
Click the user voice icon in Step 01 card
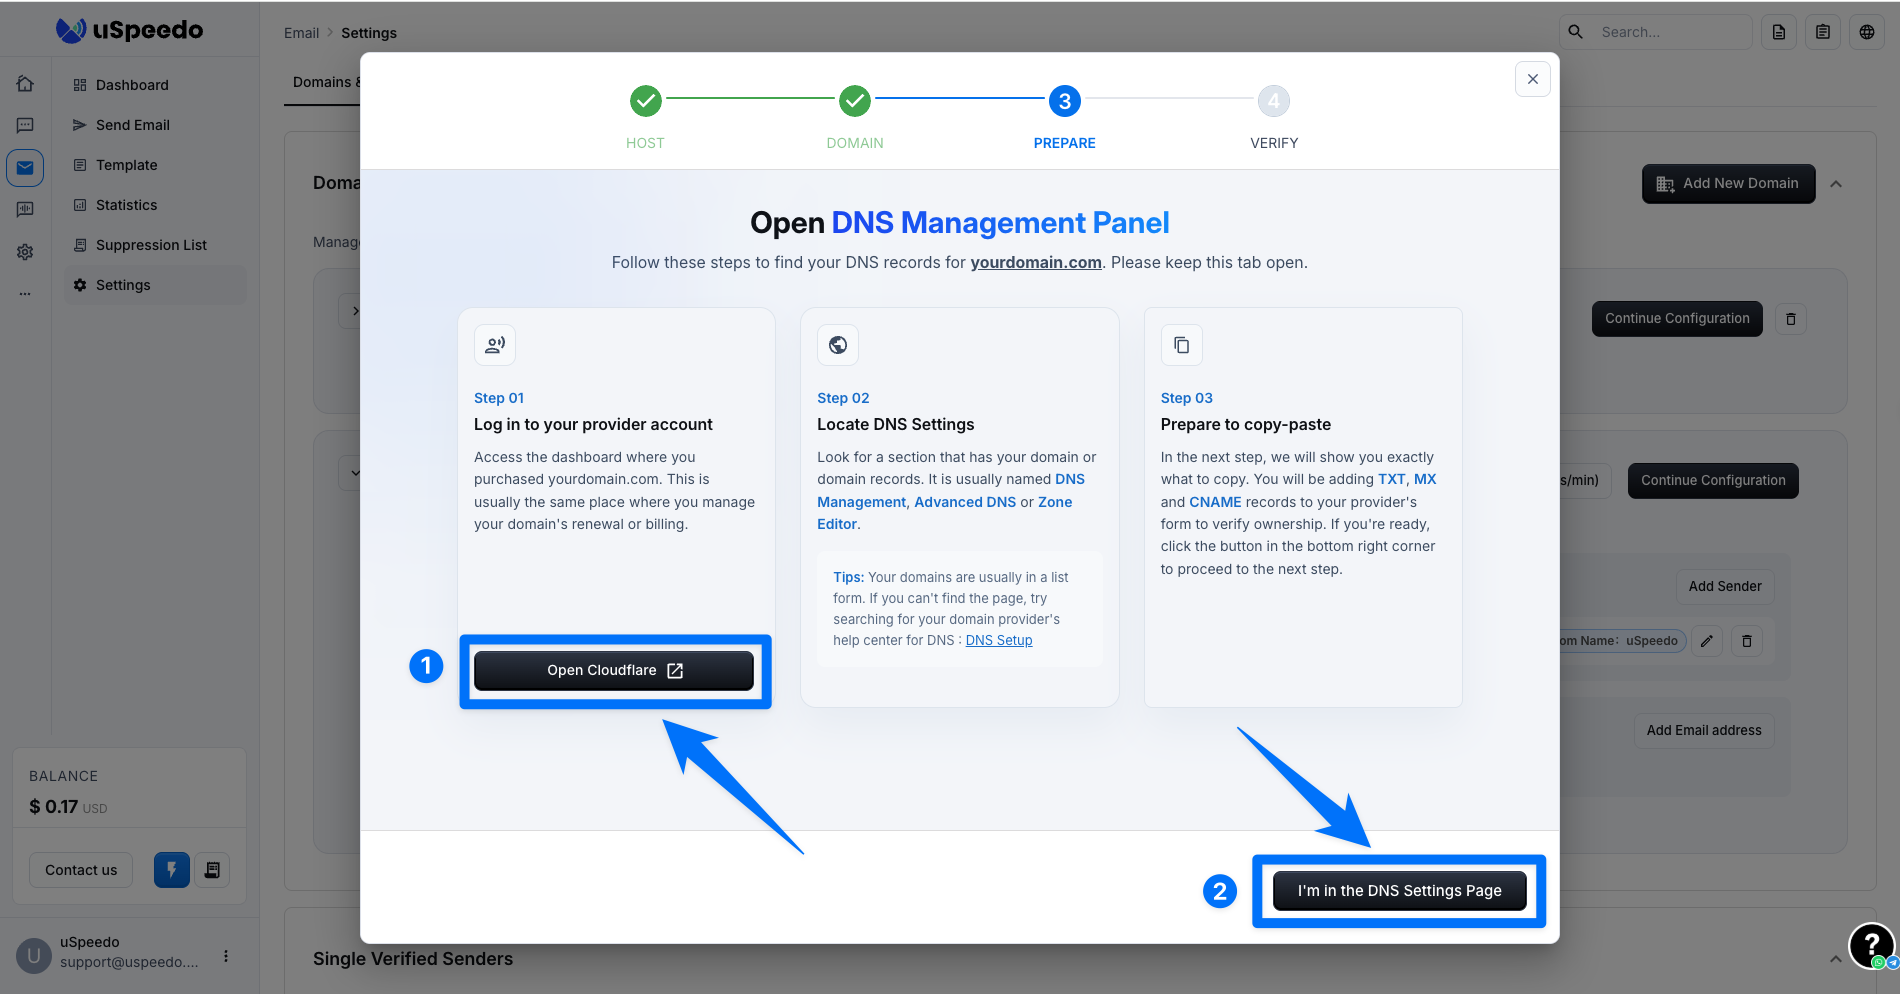click(x=495, y=345)
